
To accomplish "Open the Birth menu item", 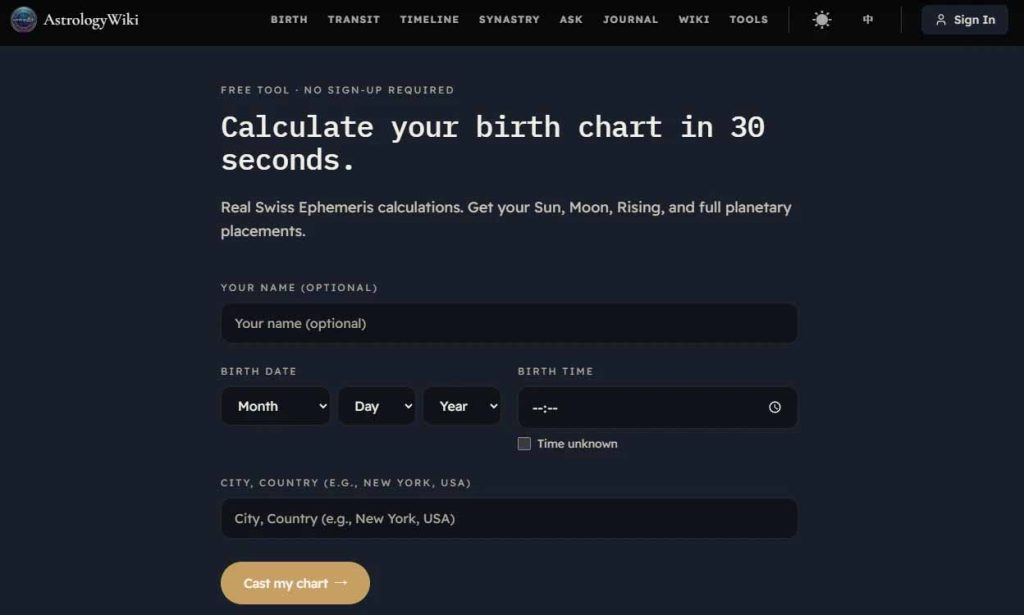I will (289, 20).
